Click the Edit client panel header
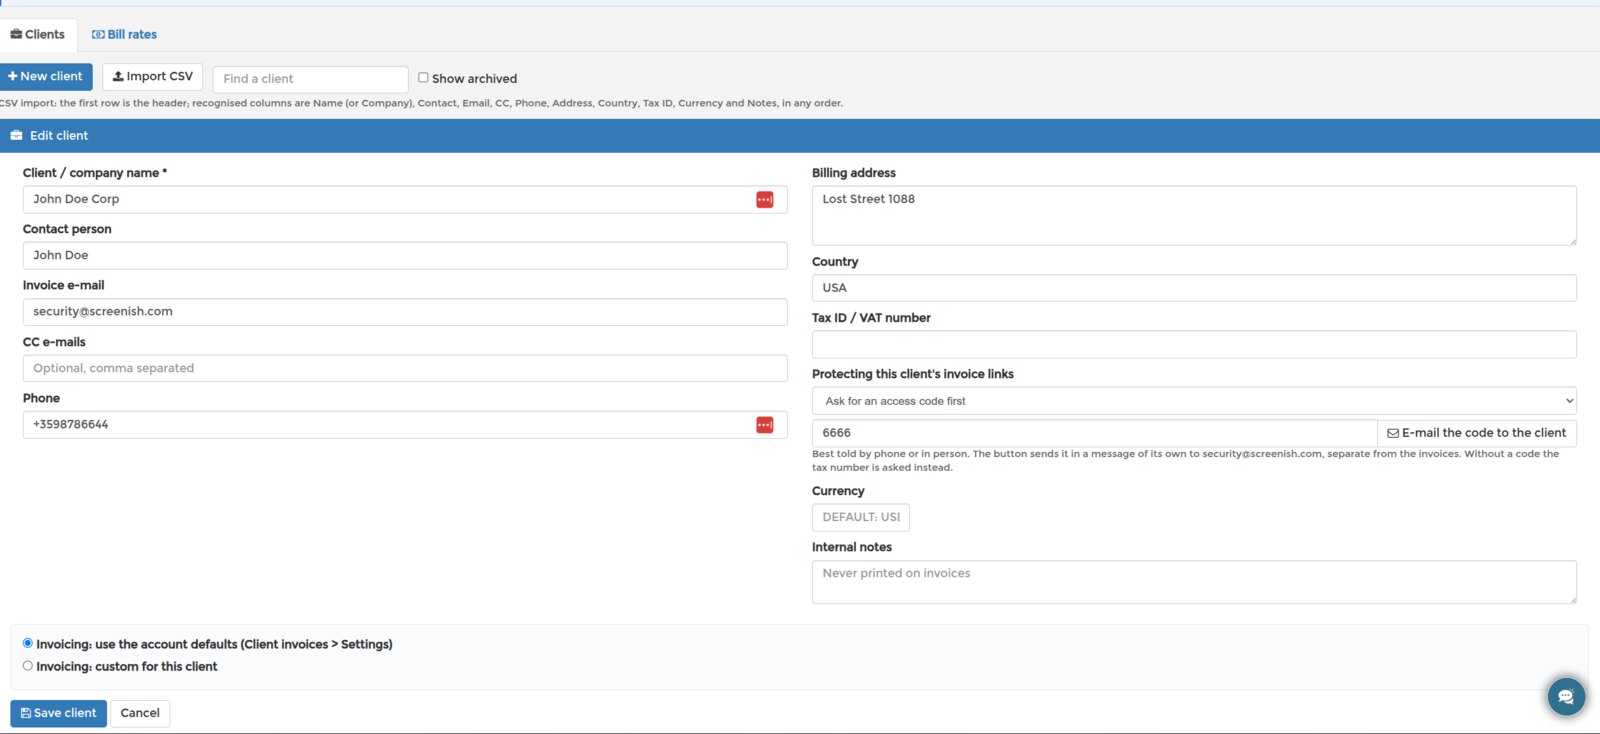The width and height of the screenshot is (1600, 734). (800, 136)
